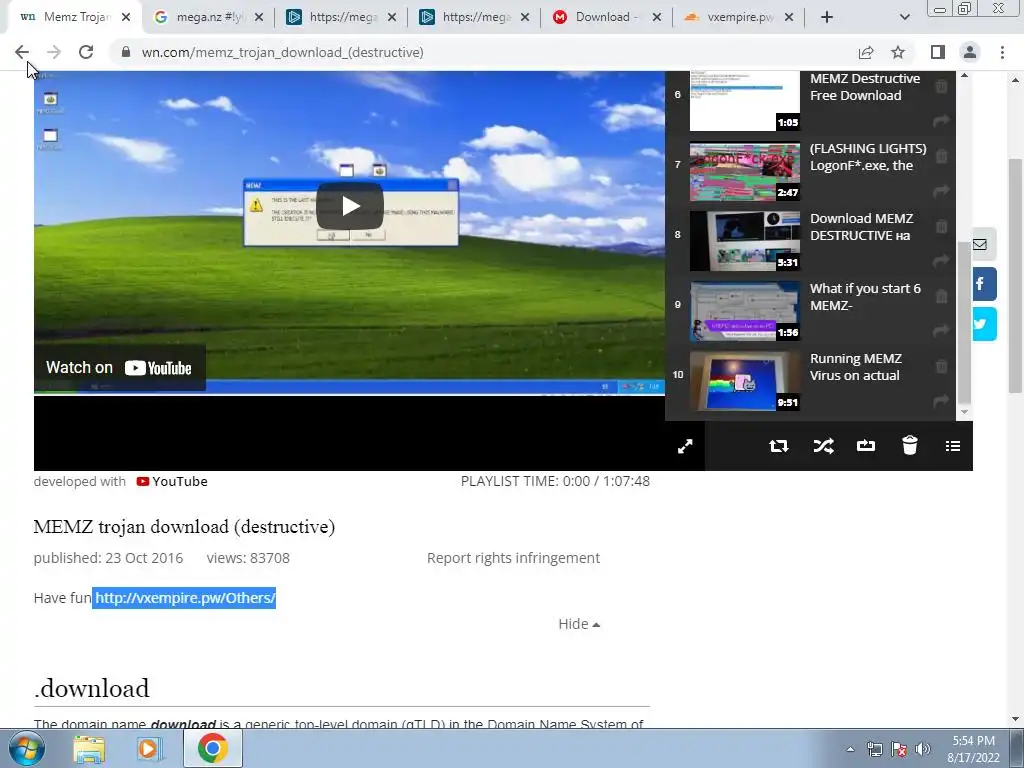Show hidden system tray icons
Viewport: 1024px width, 768px height.
click(850, 749)
